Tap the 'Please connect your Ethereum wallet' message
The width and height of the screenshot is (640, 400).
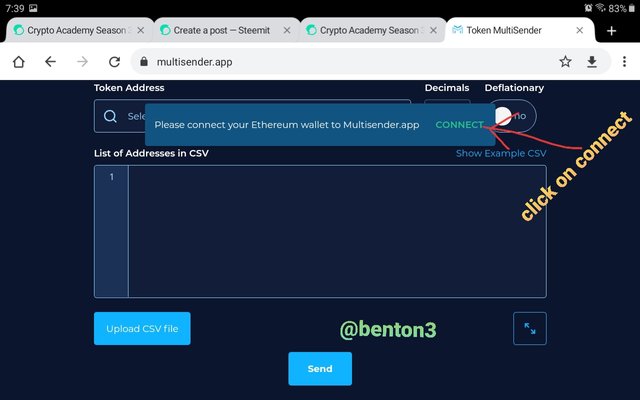point(287,124)
